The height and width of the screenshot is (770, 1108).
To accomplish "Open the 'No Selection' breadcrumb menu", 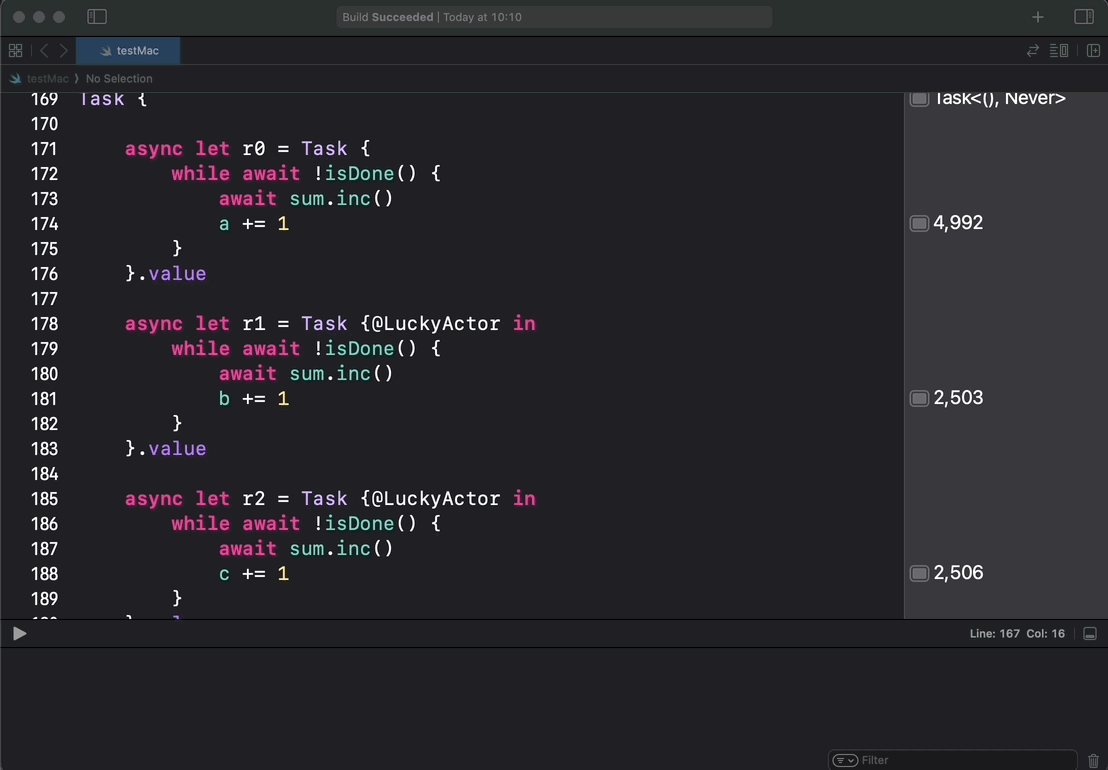I will click(119, 79).
